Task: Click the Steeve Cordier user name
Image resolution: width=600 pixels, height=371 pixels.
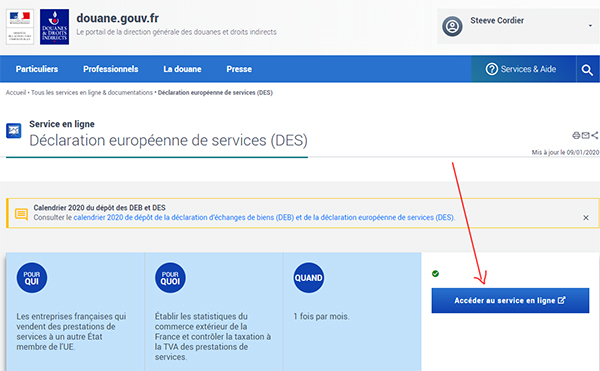Action: [x=497, y=21]
